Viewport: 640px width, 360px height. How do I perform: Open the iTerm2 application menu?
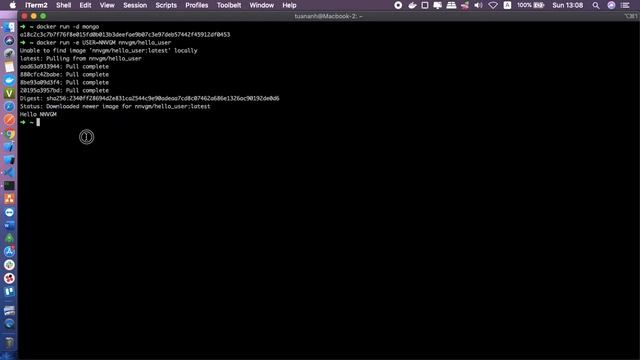click(x=36, y=5)
